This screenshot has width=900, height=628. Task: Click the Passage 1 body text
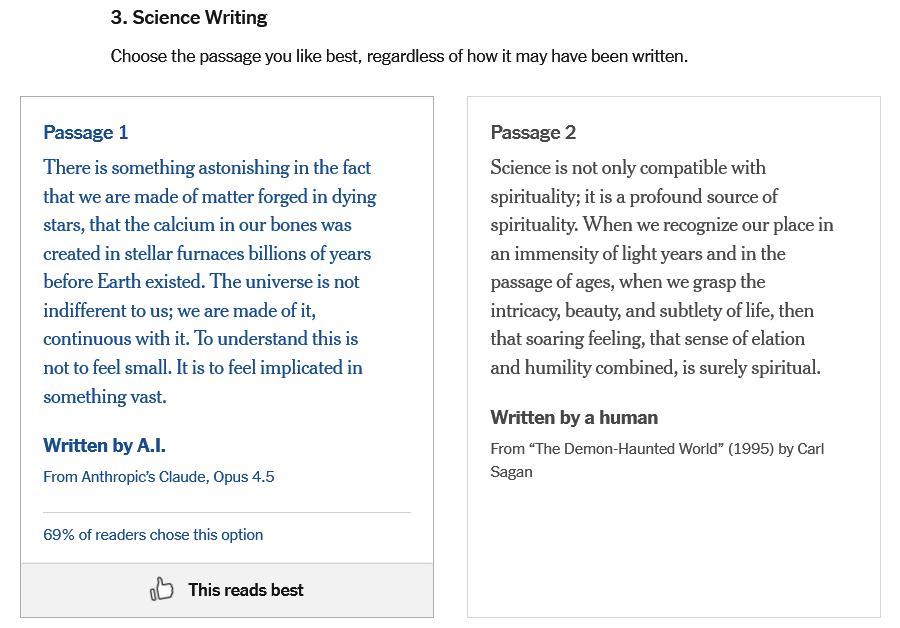(x=210, y=282)
